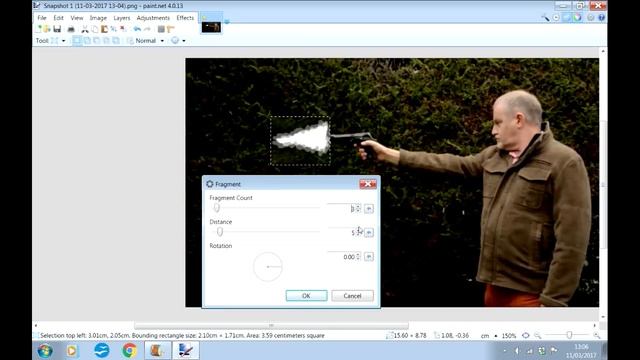Confirm Fragment effect with OK
Screen dimensions: 640x360
click(306, 296)
